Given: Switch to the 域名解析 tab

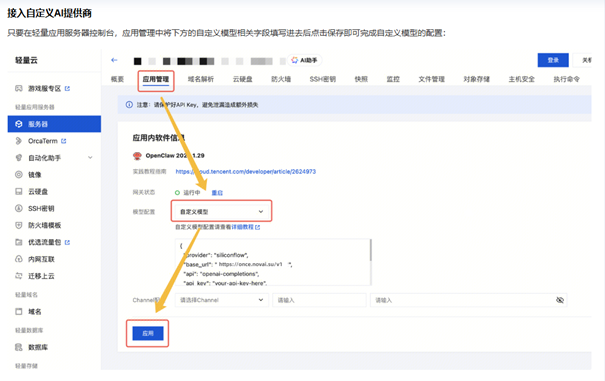Looking at the screenshot, I should click(201, 79).
